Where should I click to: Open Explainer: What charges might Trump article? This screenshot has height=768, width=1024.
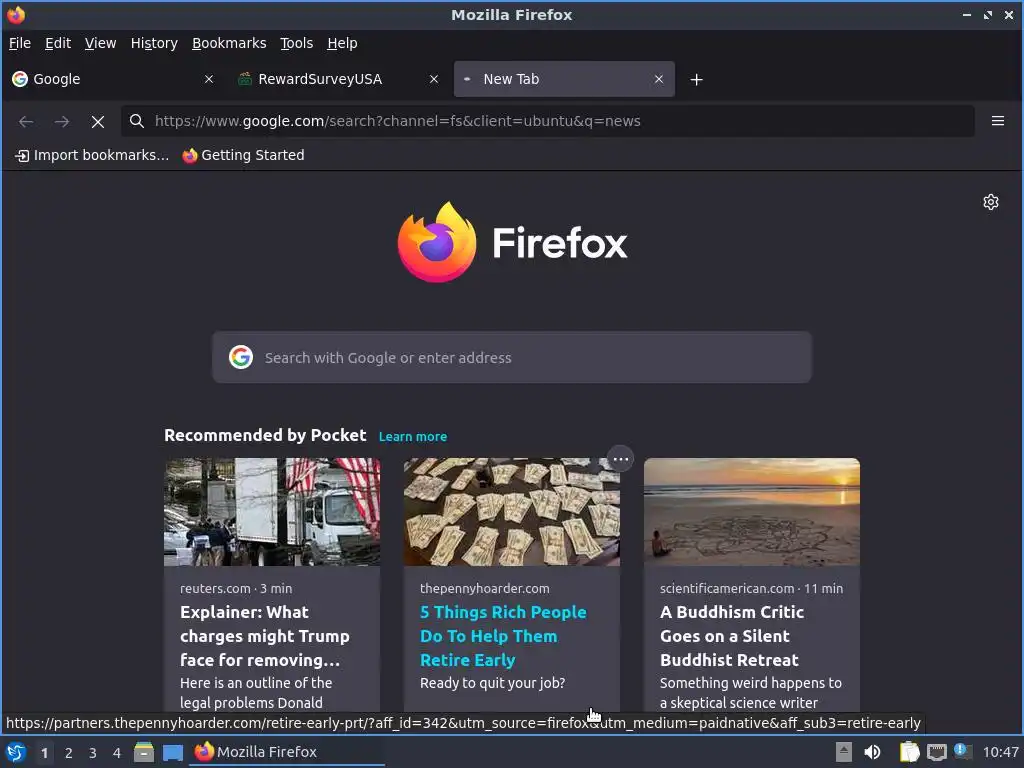click(264, 636)
